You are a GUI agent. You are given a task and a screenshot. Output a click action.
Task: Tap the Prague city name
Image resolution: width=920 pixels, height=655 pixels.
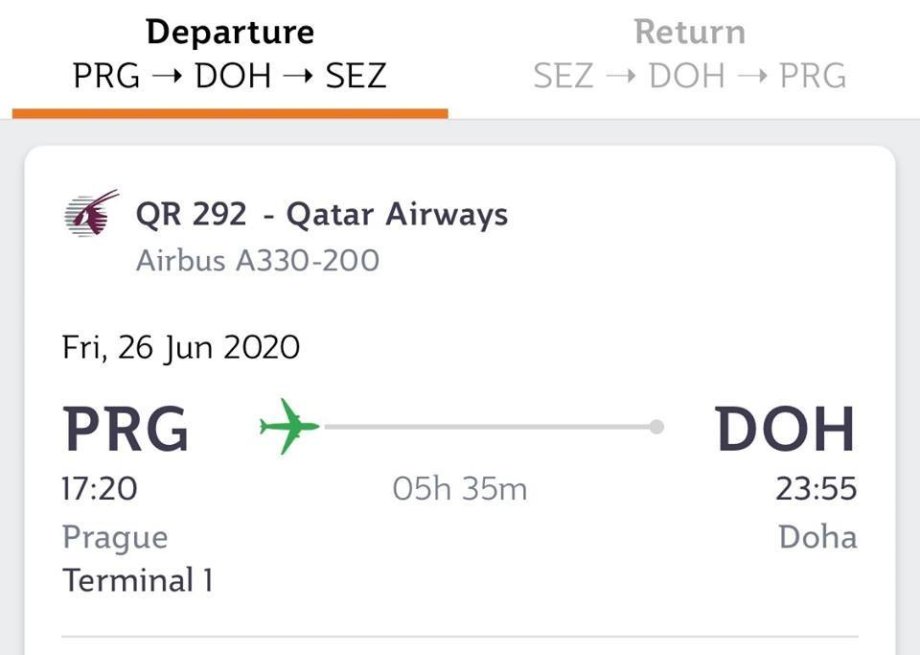click(115, 537)
